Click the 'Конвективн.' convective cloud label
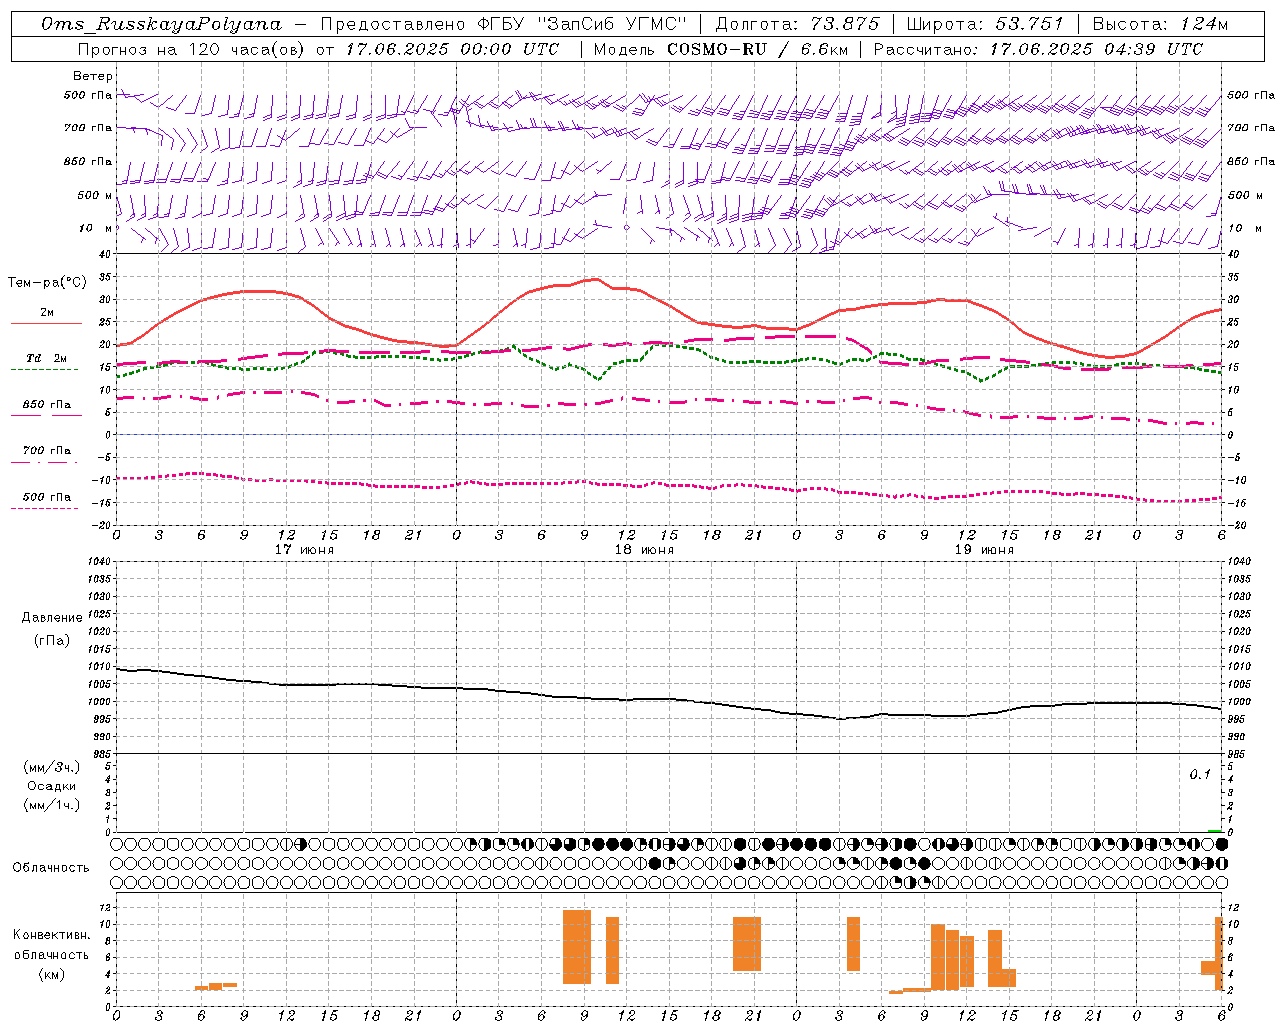Screen dimensions: 1280x1024 point(52,934)
